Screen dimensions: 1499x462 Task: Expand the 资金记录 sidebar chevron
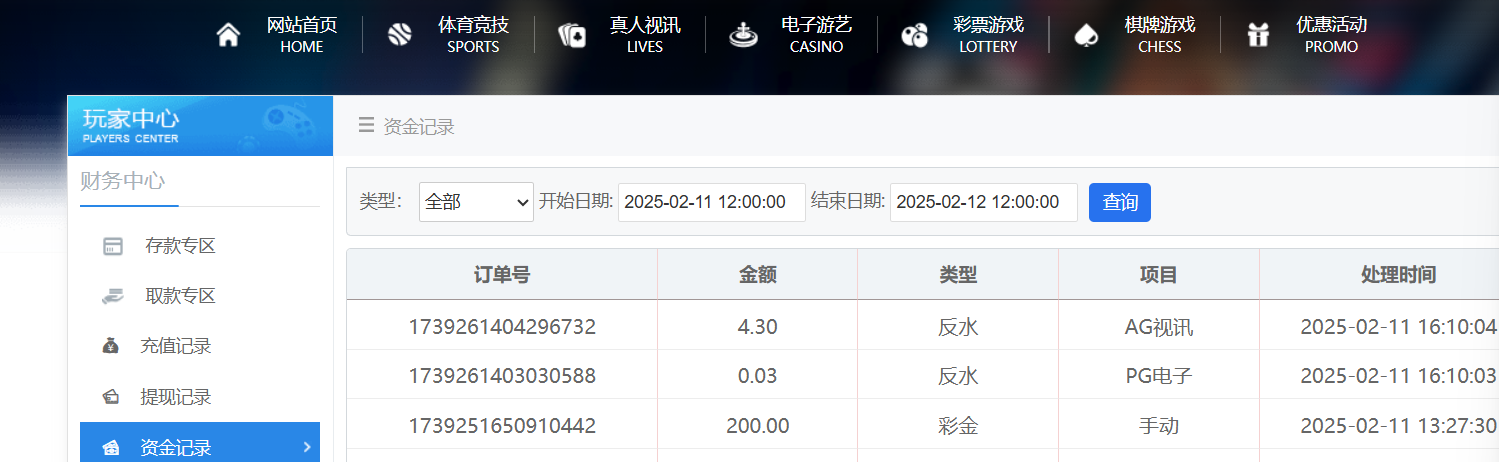coord(307,447)
